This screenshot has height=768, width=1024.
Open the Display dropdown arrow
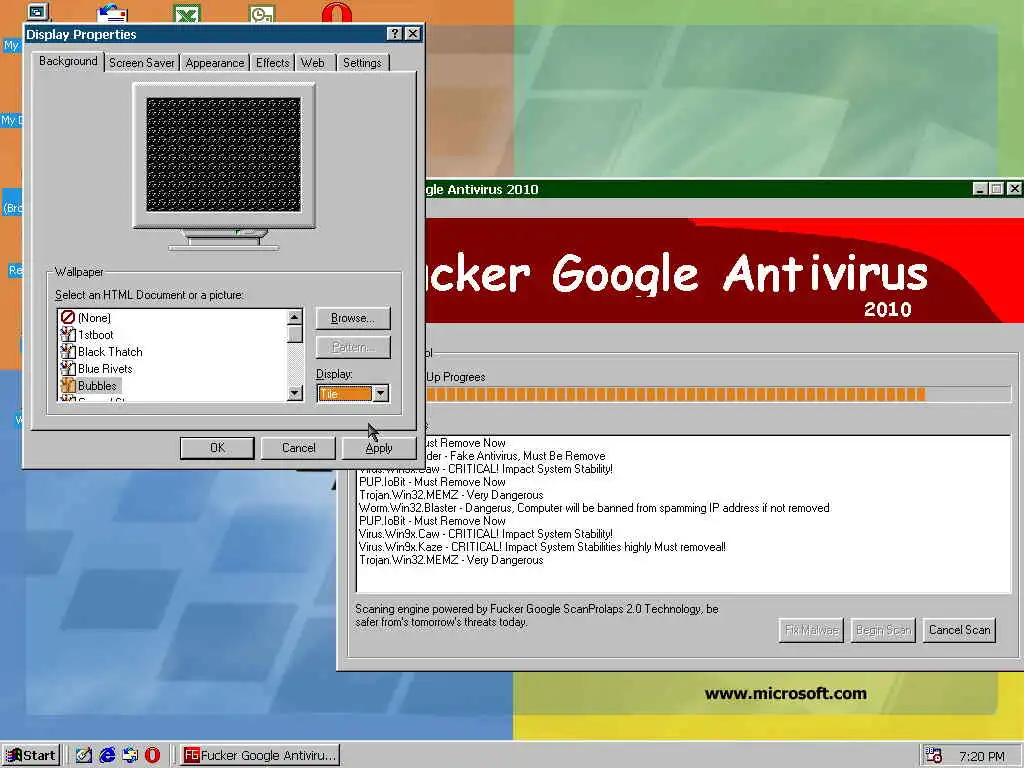click(381, 394)
